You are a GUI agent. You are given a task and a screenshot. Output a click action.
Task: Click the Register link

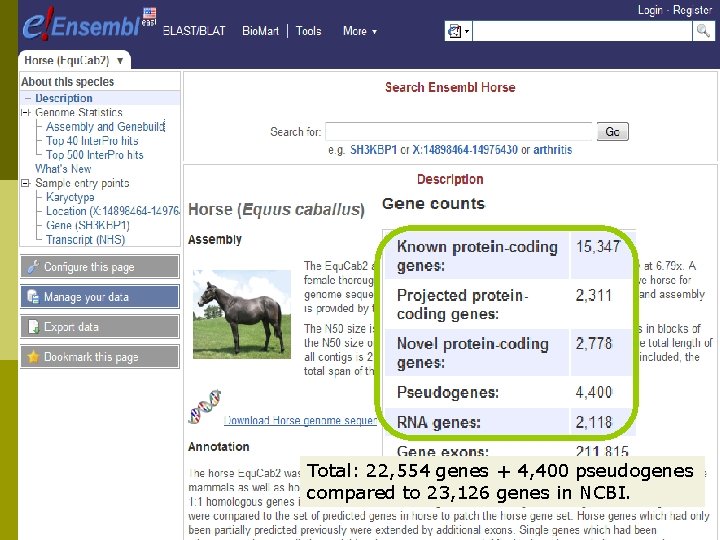tap(692, 10)
